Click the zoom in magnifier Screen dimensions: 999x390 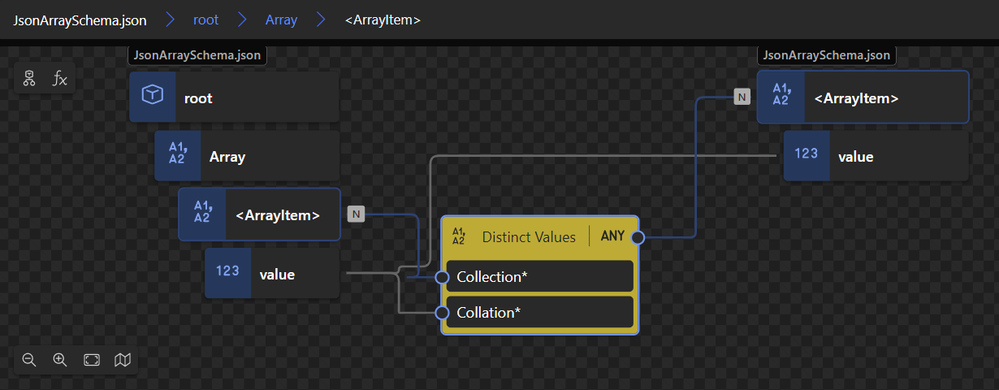(x=60, y=360)
